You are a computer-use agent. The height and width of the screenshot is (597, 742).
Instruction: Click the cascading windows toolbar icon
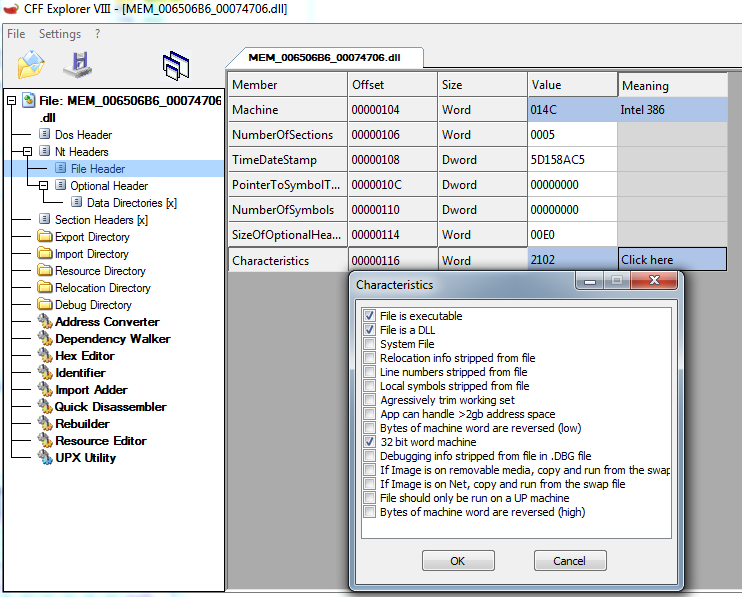[176, 65]
